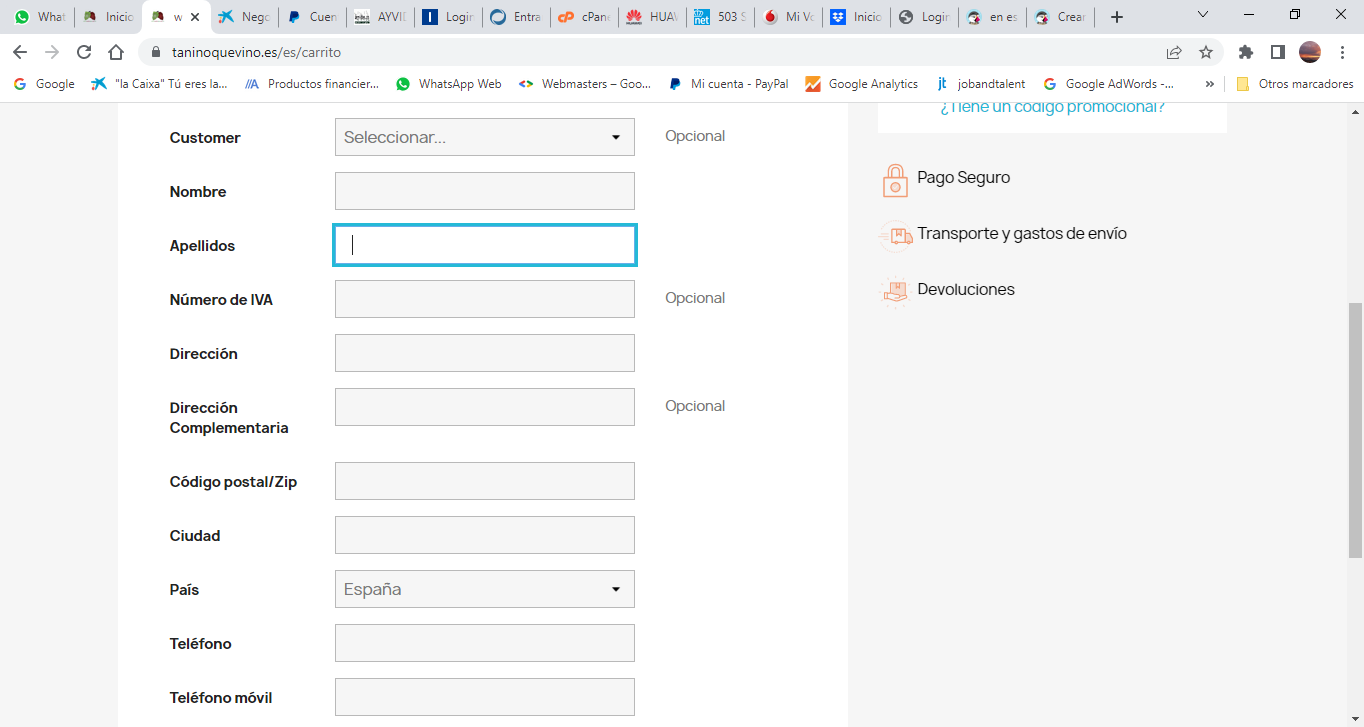Click the Código postal/Zip field
The image size is (1364, 727).
point(485,481)
